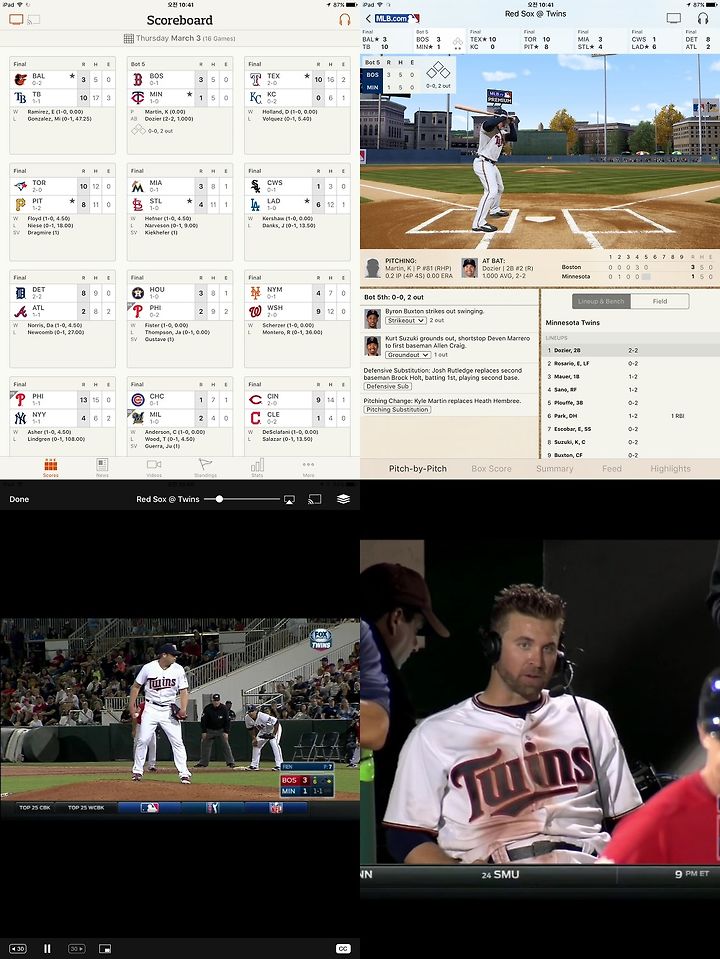Select the Scores tab at bottom
The height and width of the screenshot is (959, 720).
tap(51, 468)
